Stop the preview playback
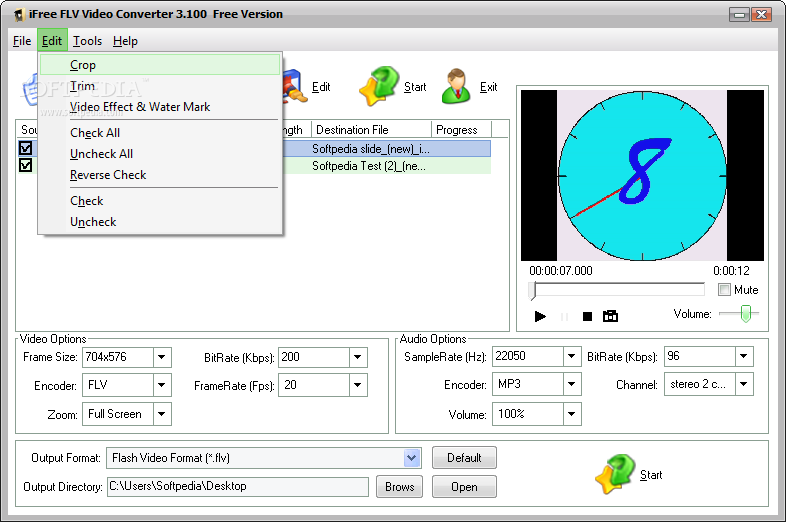This screenshot has height=522, width=786. pyautogui.click(x=587, y=316)
